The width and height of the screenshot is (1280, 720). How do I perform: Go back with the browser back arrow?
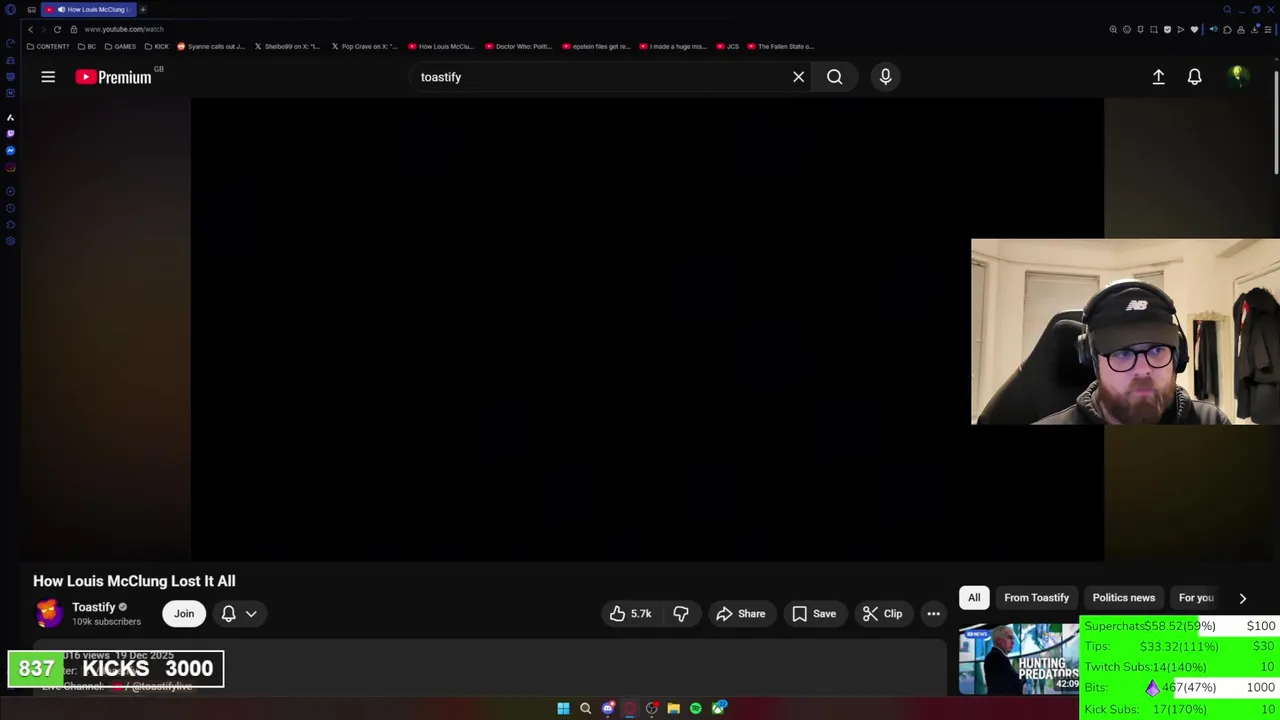(30, 29)
